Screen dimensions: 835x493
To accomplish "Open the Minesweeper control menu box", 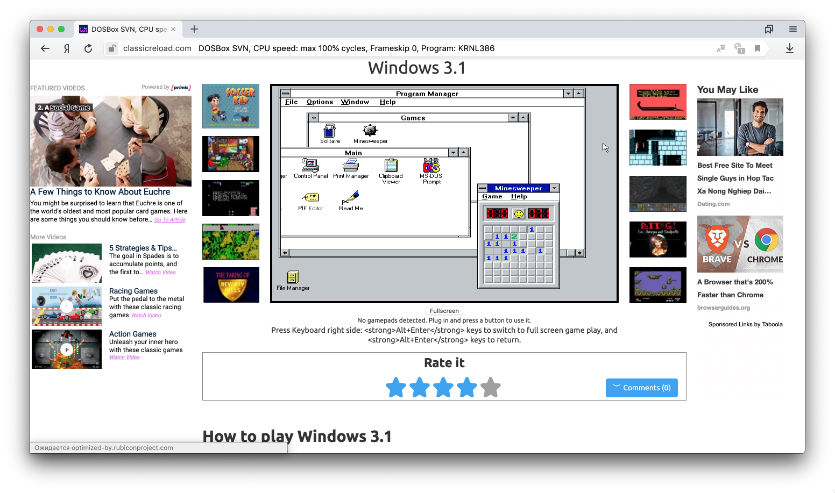I will pyautogui.click(x=482, y=188).
